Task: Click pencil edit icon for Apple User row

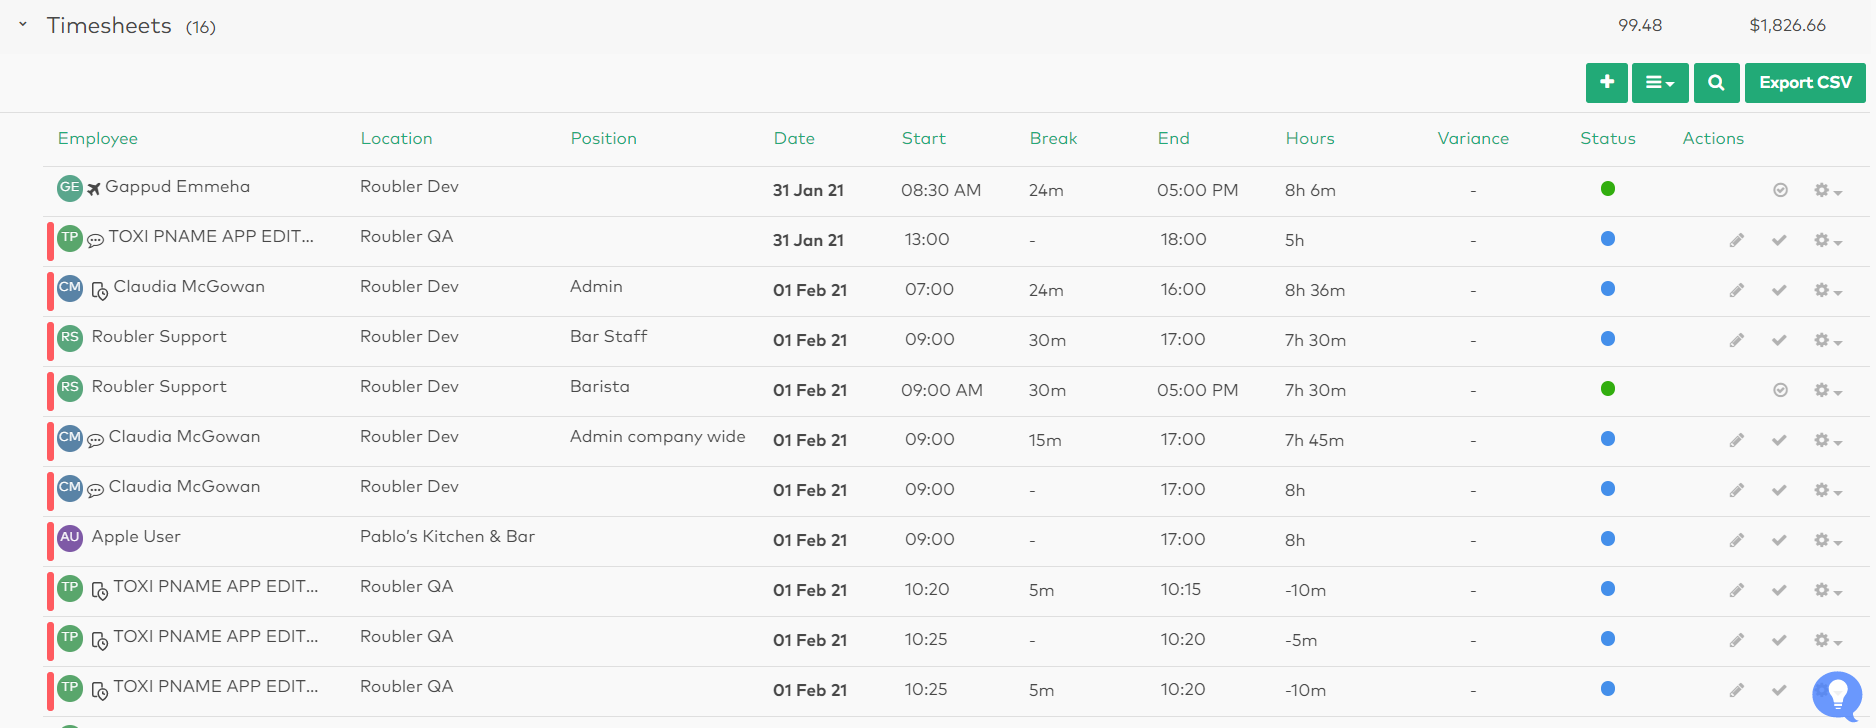Action: pos(1737,540)
